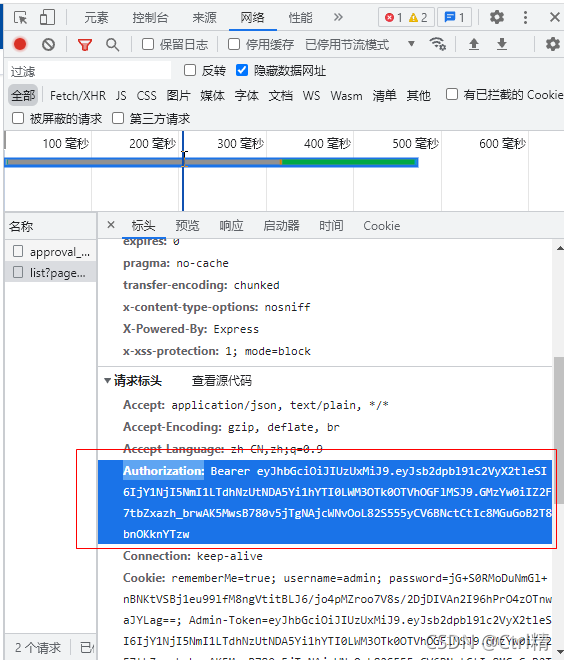The height and width of the screenshot is (660, 564).
Task: Switch to the 元素 tab
Action: (96, 17)
